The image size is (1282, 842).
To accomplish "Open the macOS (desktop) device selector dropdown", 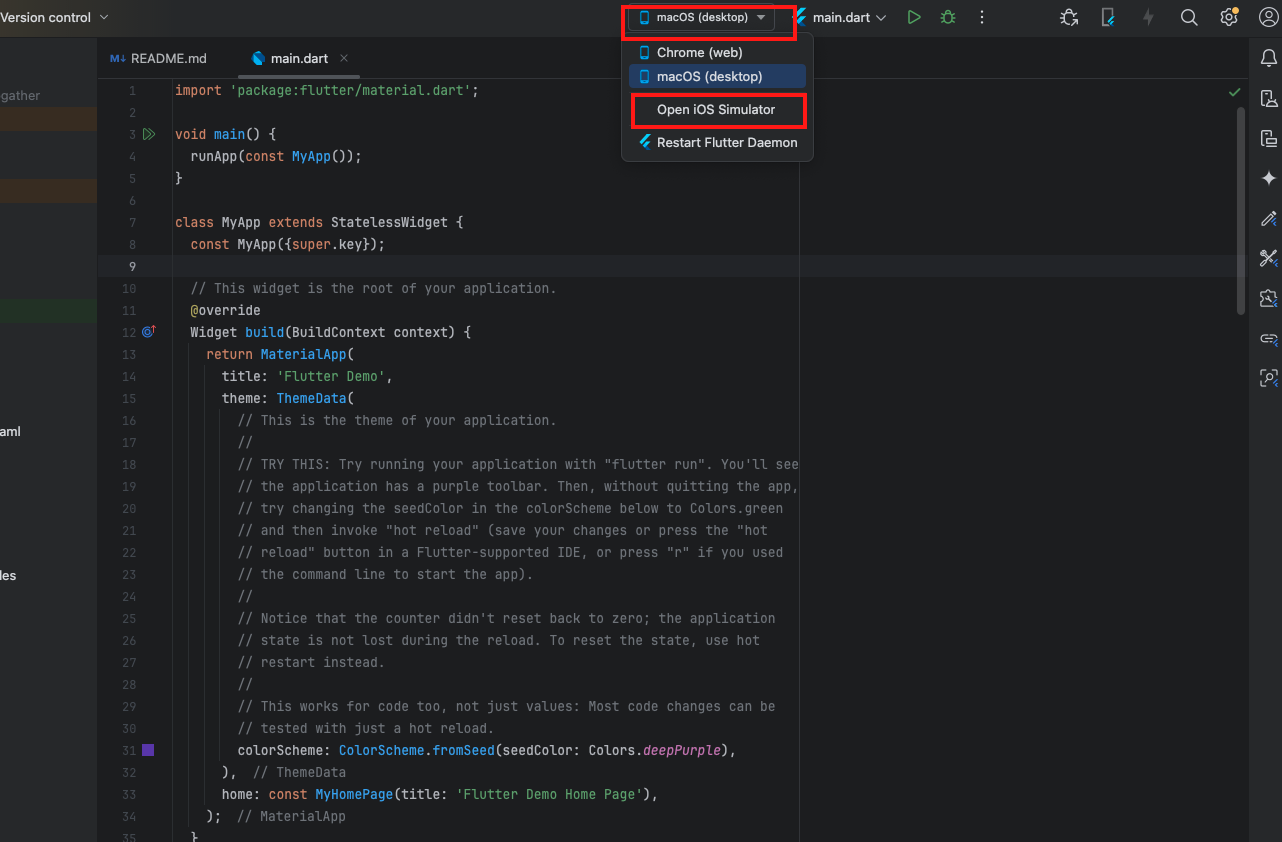I will (704, 17).
